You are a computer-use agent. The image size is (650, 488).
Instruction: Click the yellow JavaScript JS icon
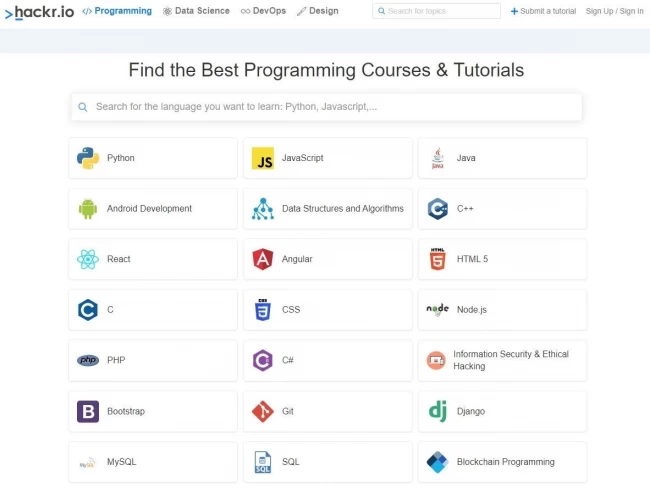pos(263,158)
